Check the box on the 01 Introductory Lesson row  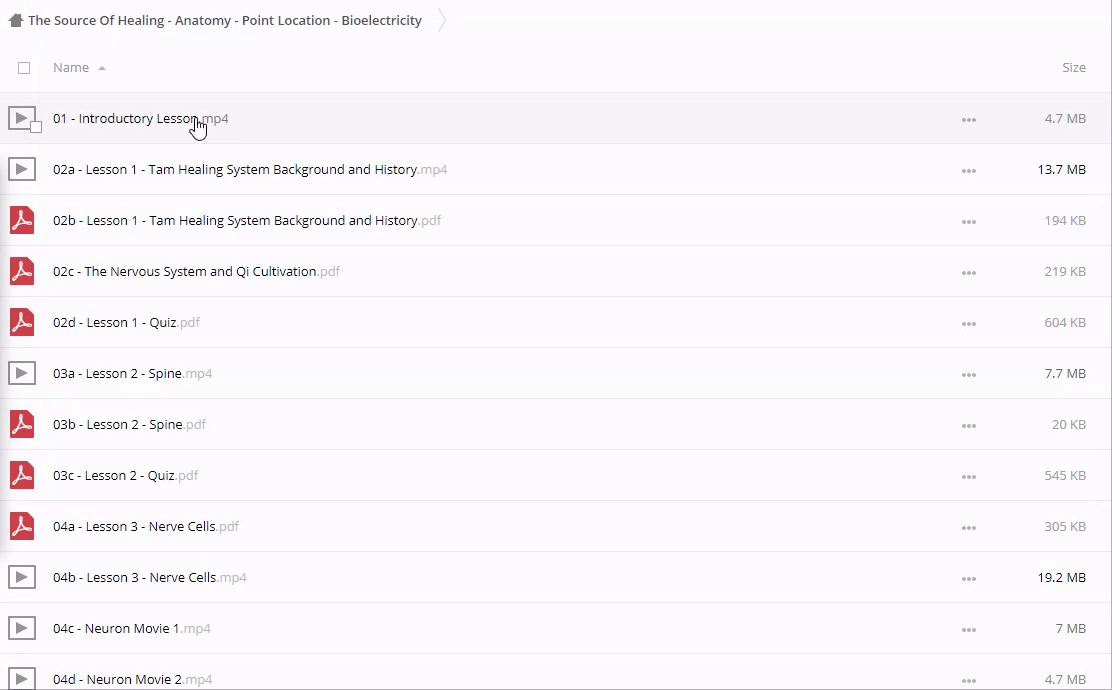[36, 127]
